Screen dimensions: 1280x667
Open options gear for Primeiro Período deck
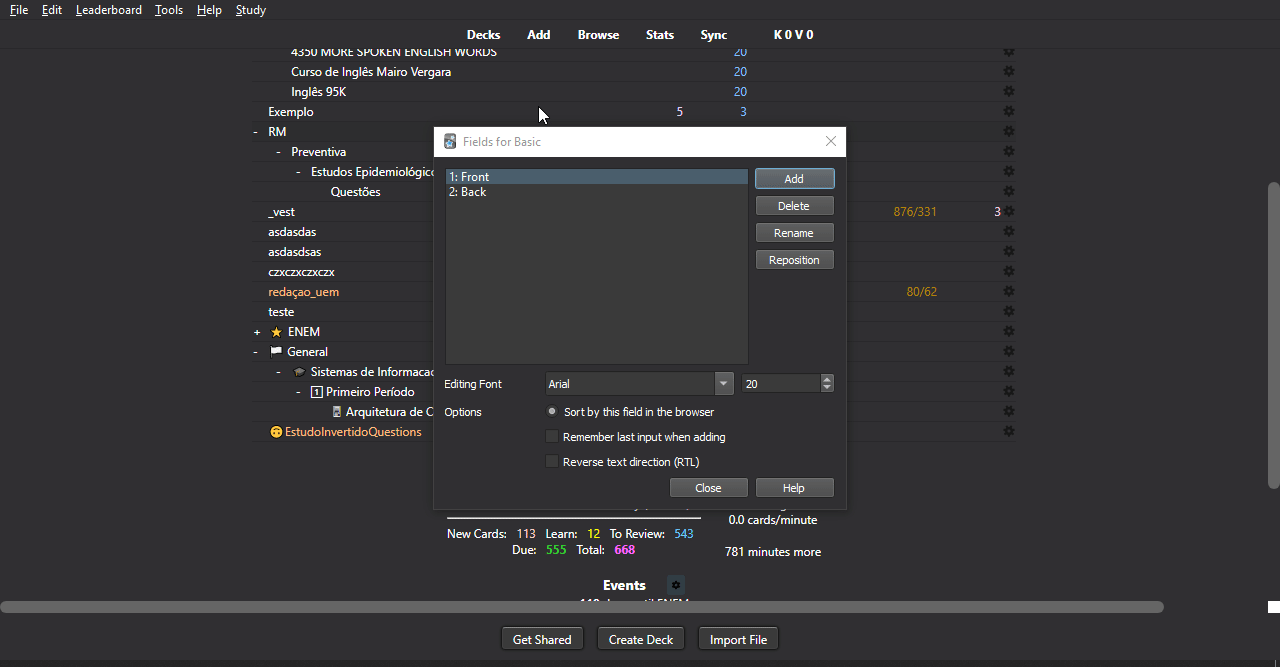pos(1009,392)
